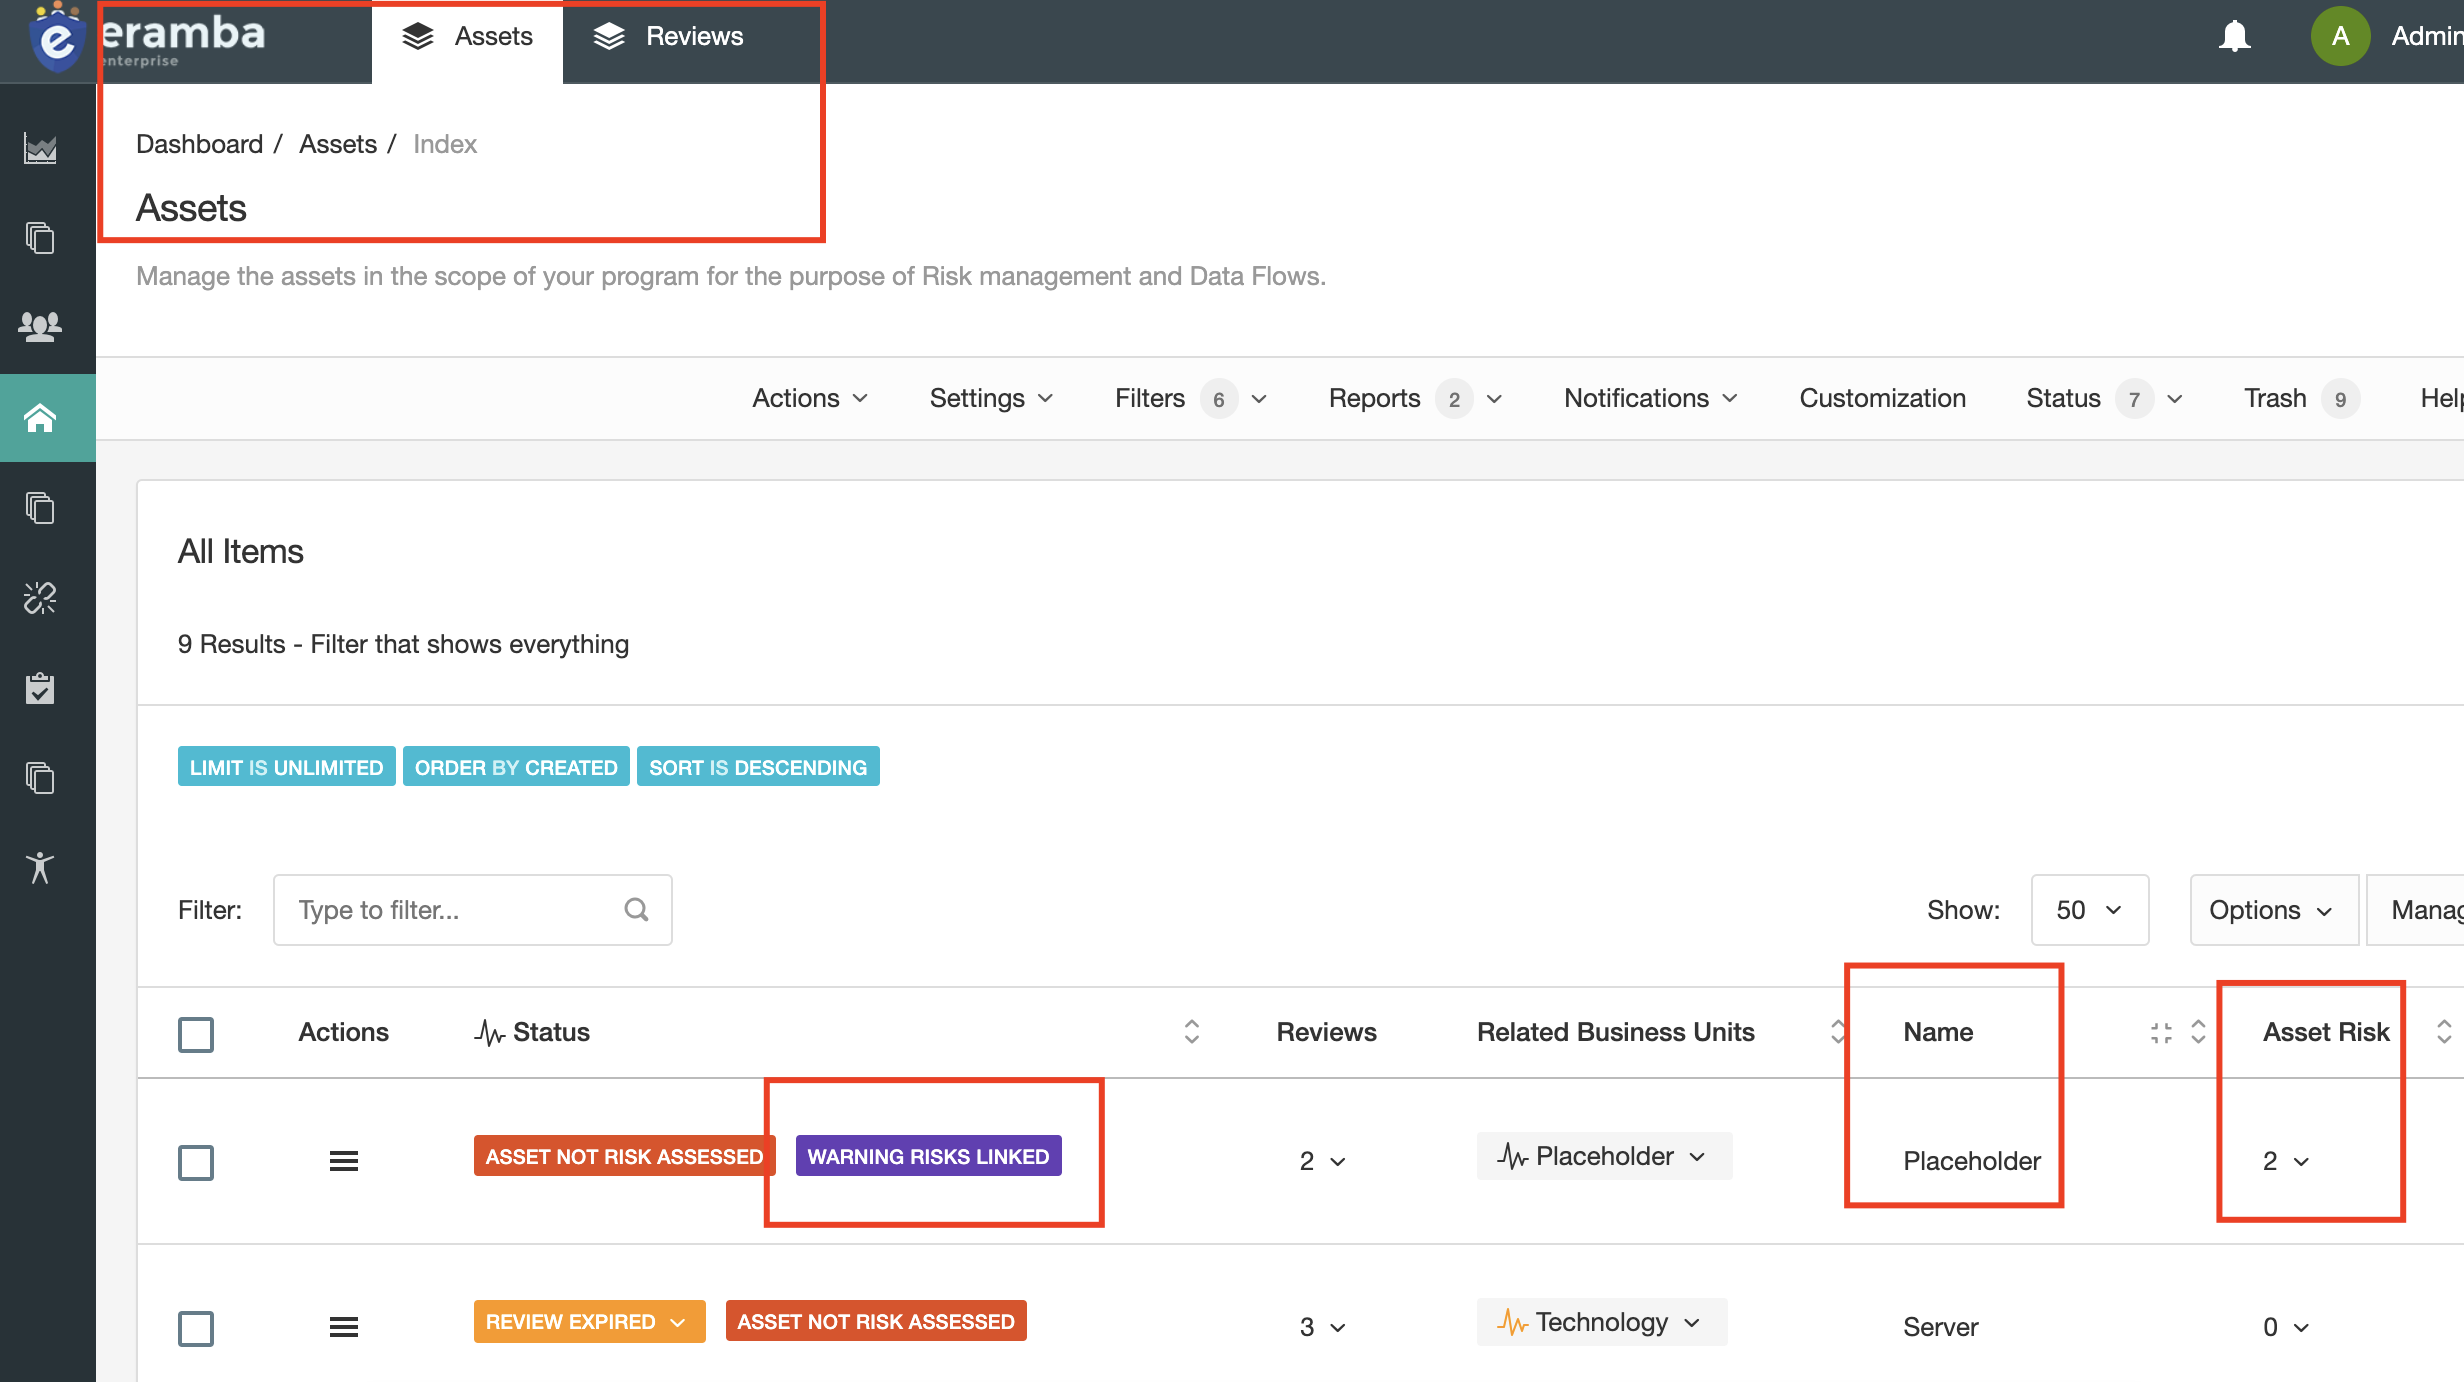Open the clipboard checklist icon in the sidebar
This screenshot has width=2464, height=1382.
40,688
